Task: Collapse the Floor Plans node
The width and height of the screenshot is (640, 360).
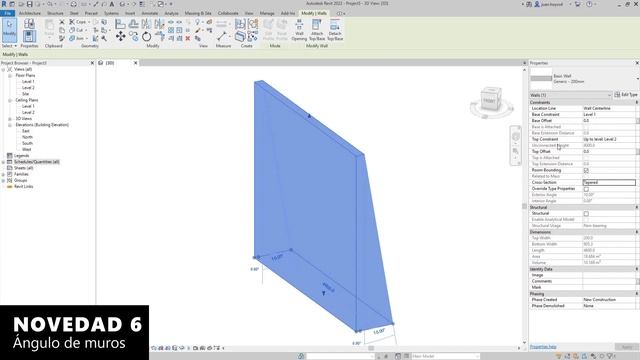Action: point(10,76)
